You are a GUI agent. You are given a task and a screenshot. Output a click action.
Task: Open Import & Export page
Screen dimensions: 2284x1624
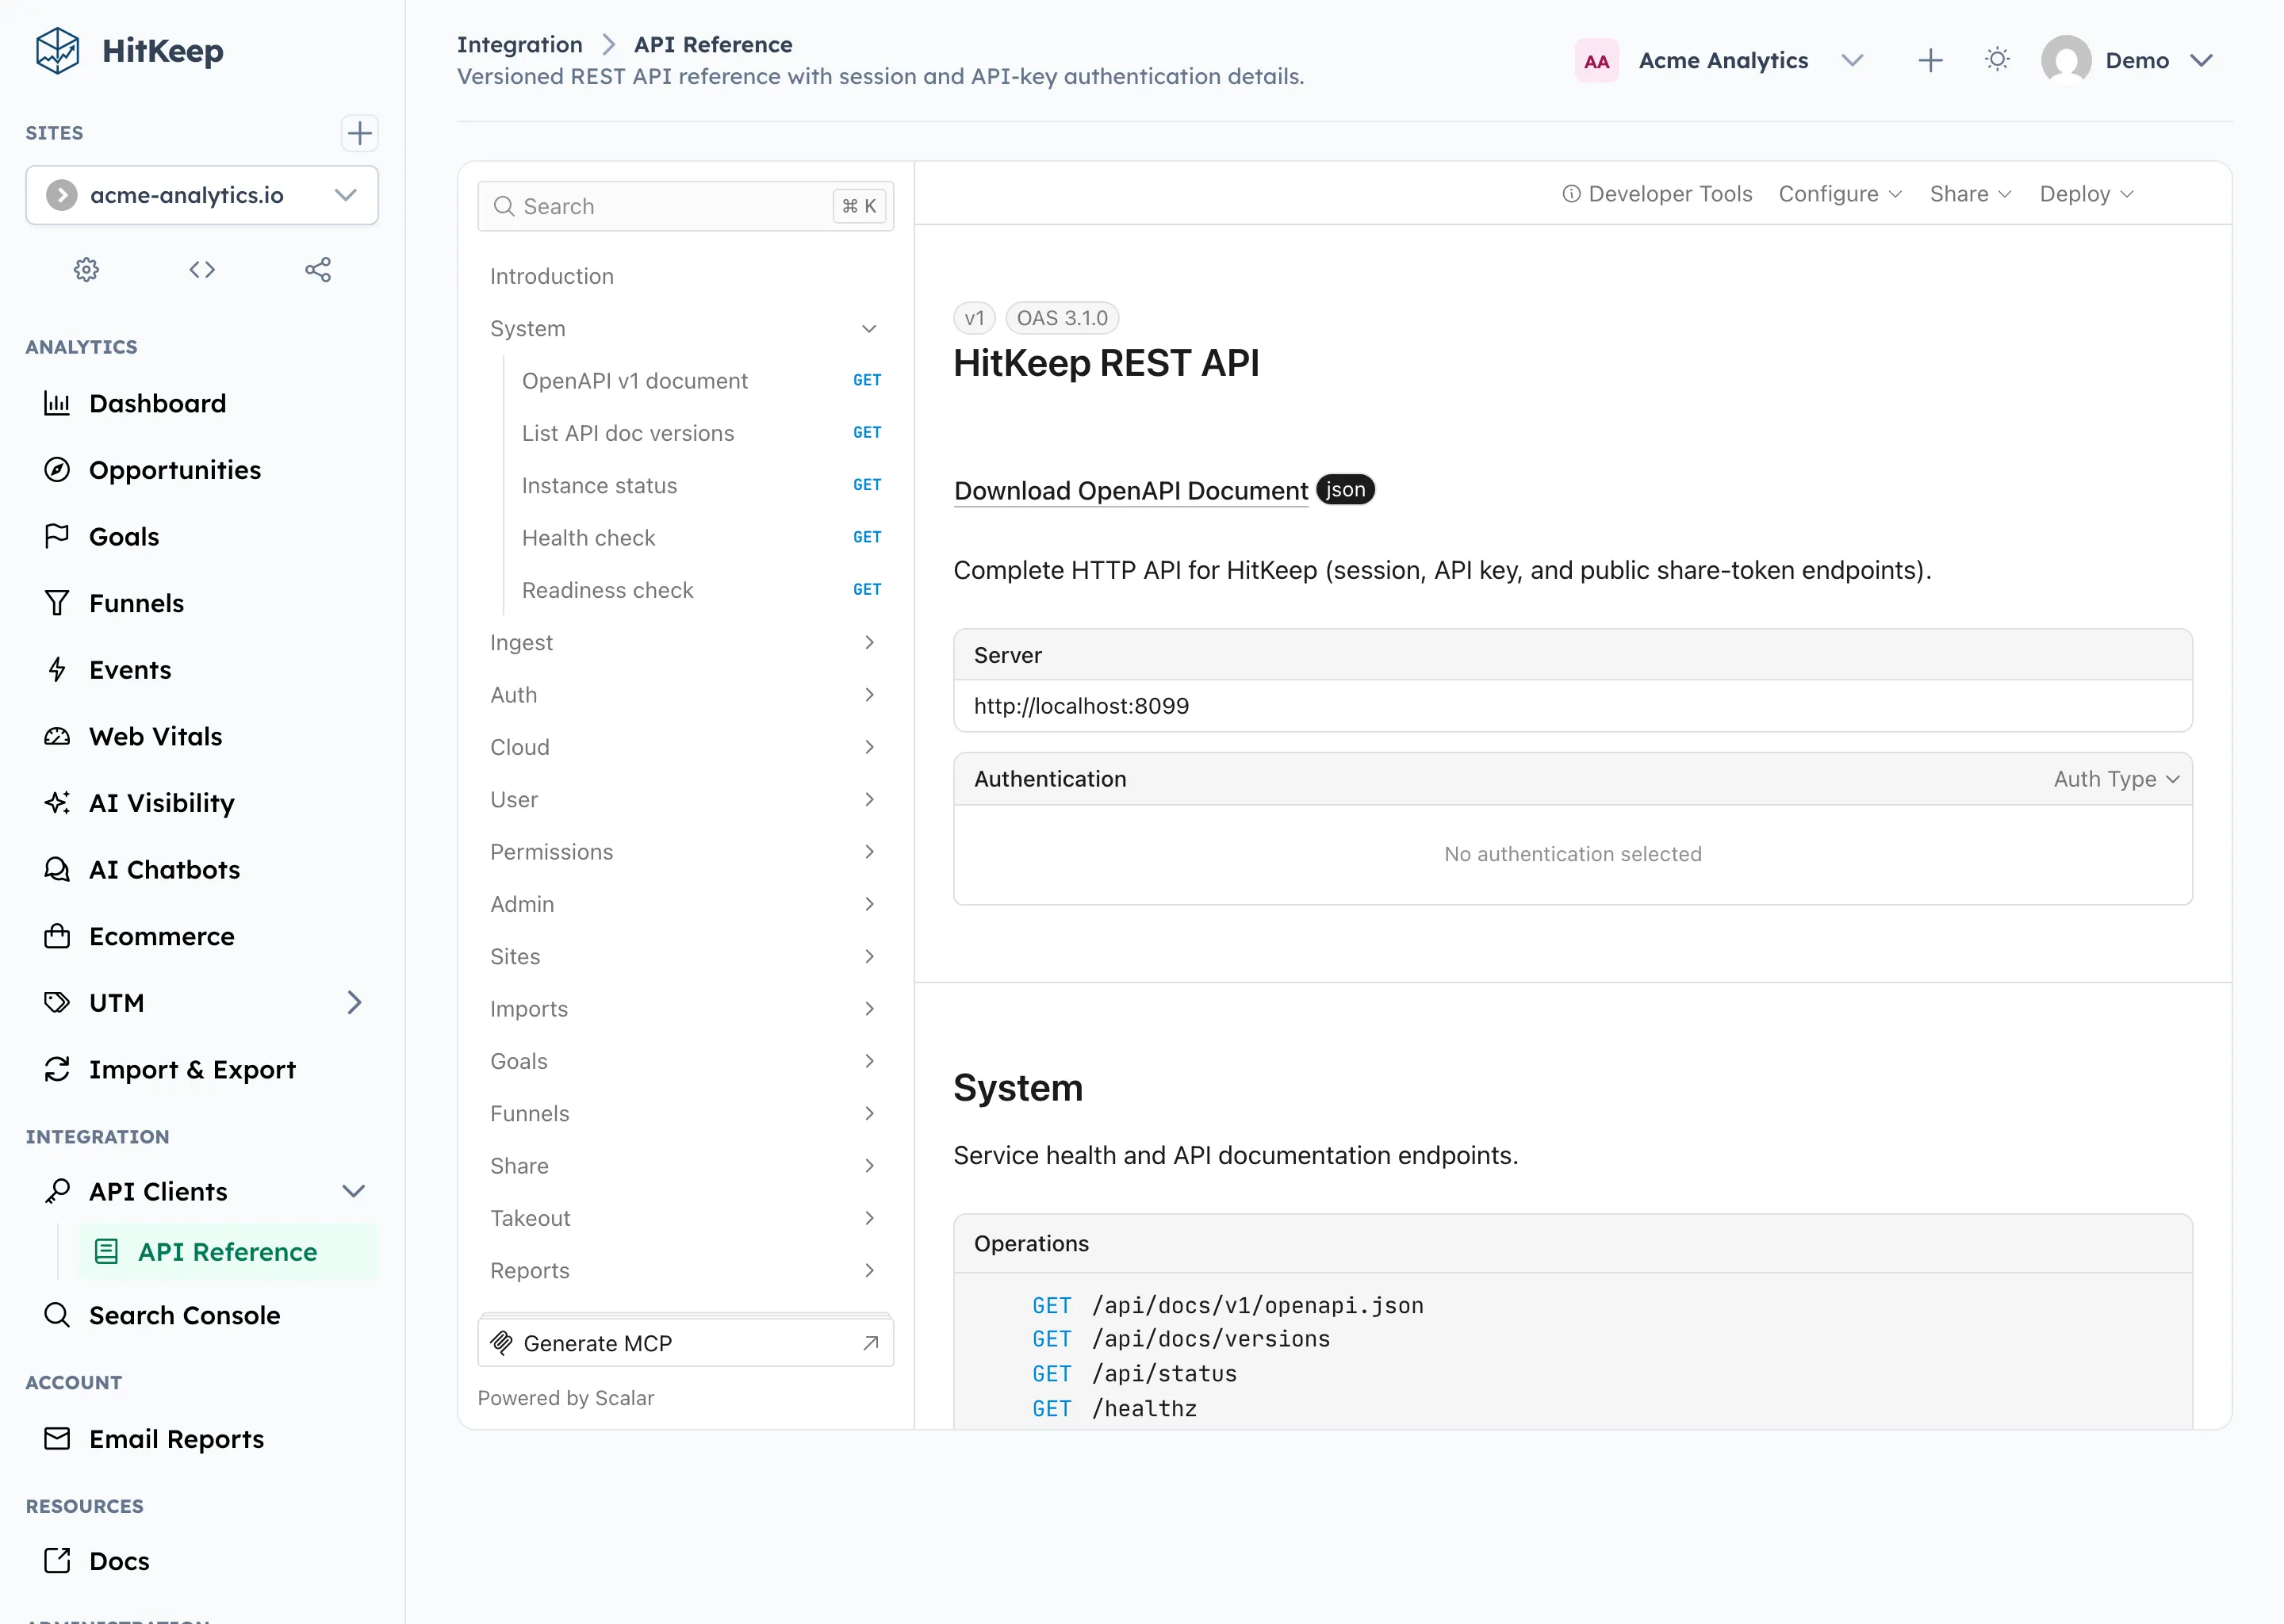point(202,1069)
